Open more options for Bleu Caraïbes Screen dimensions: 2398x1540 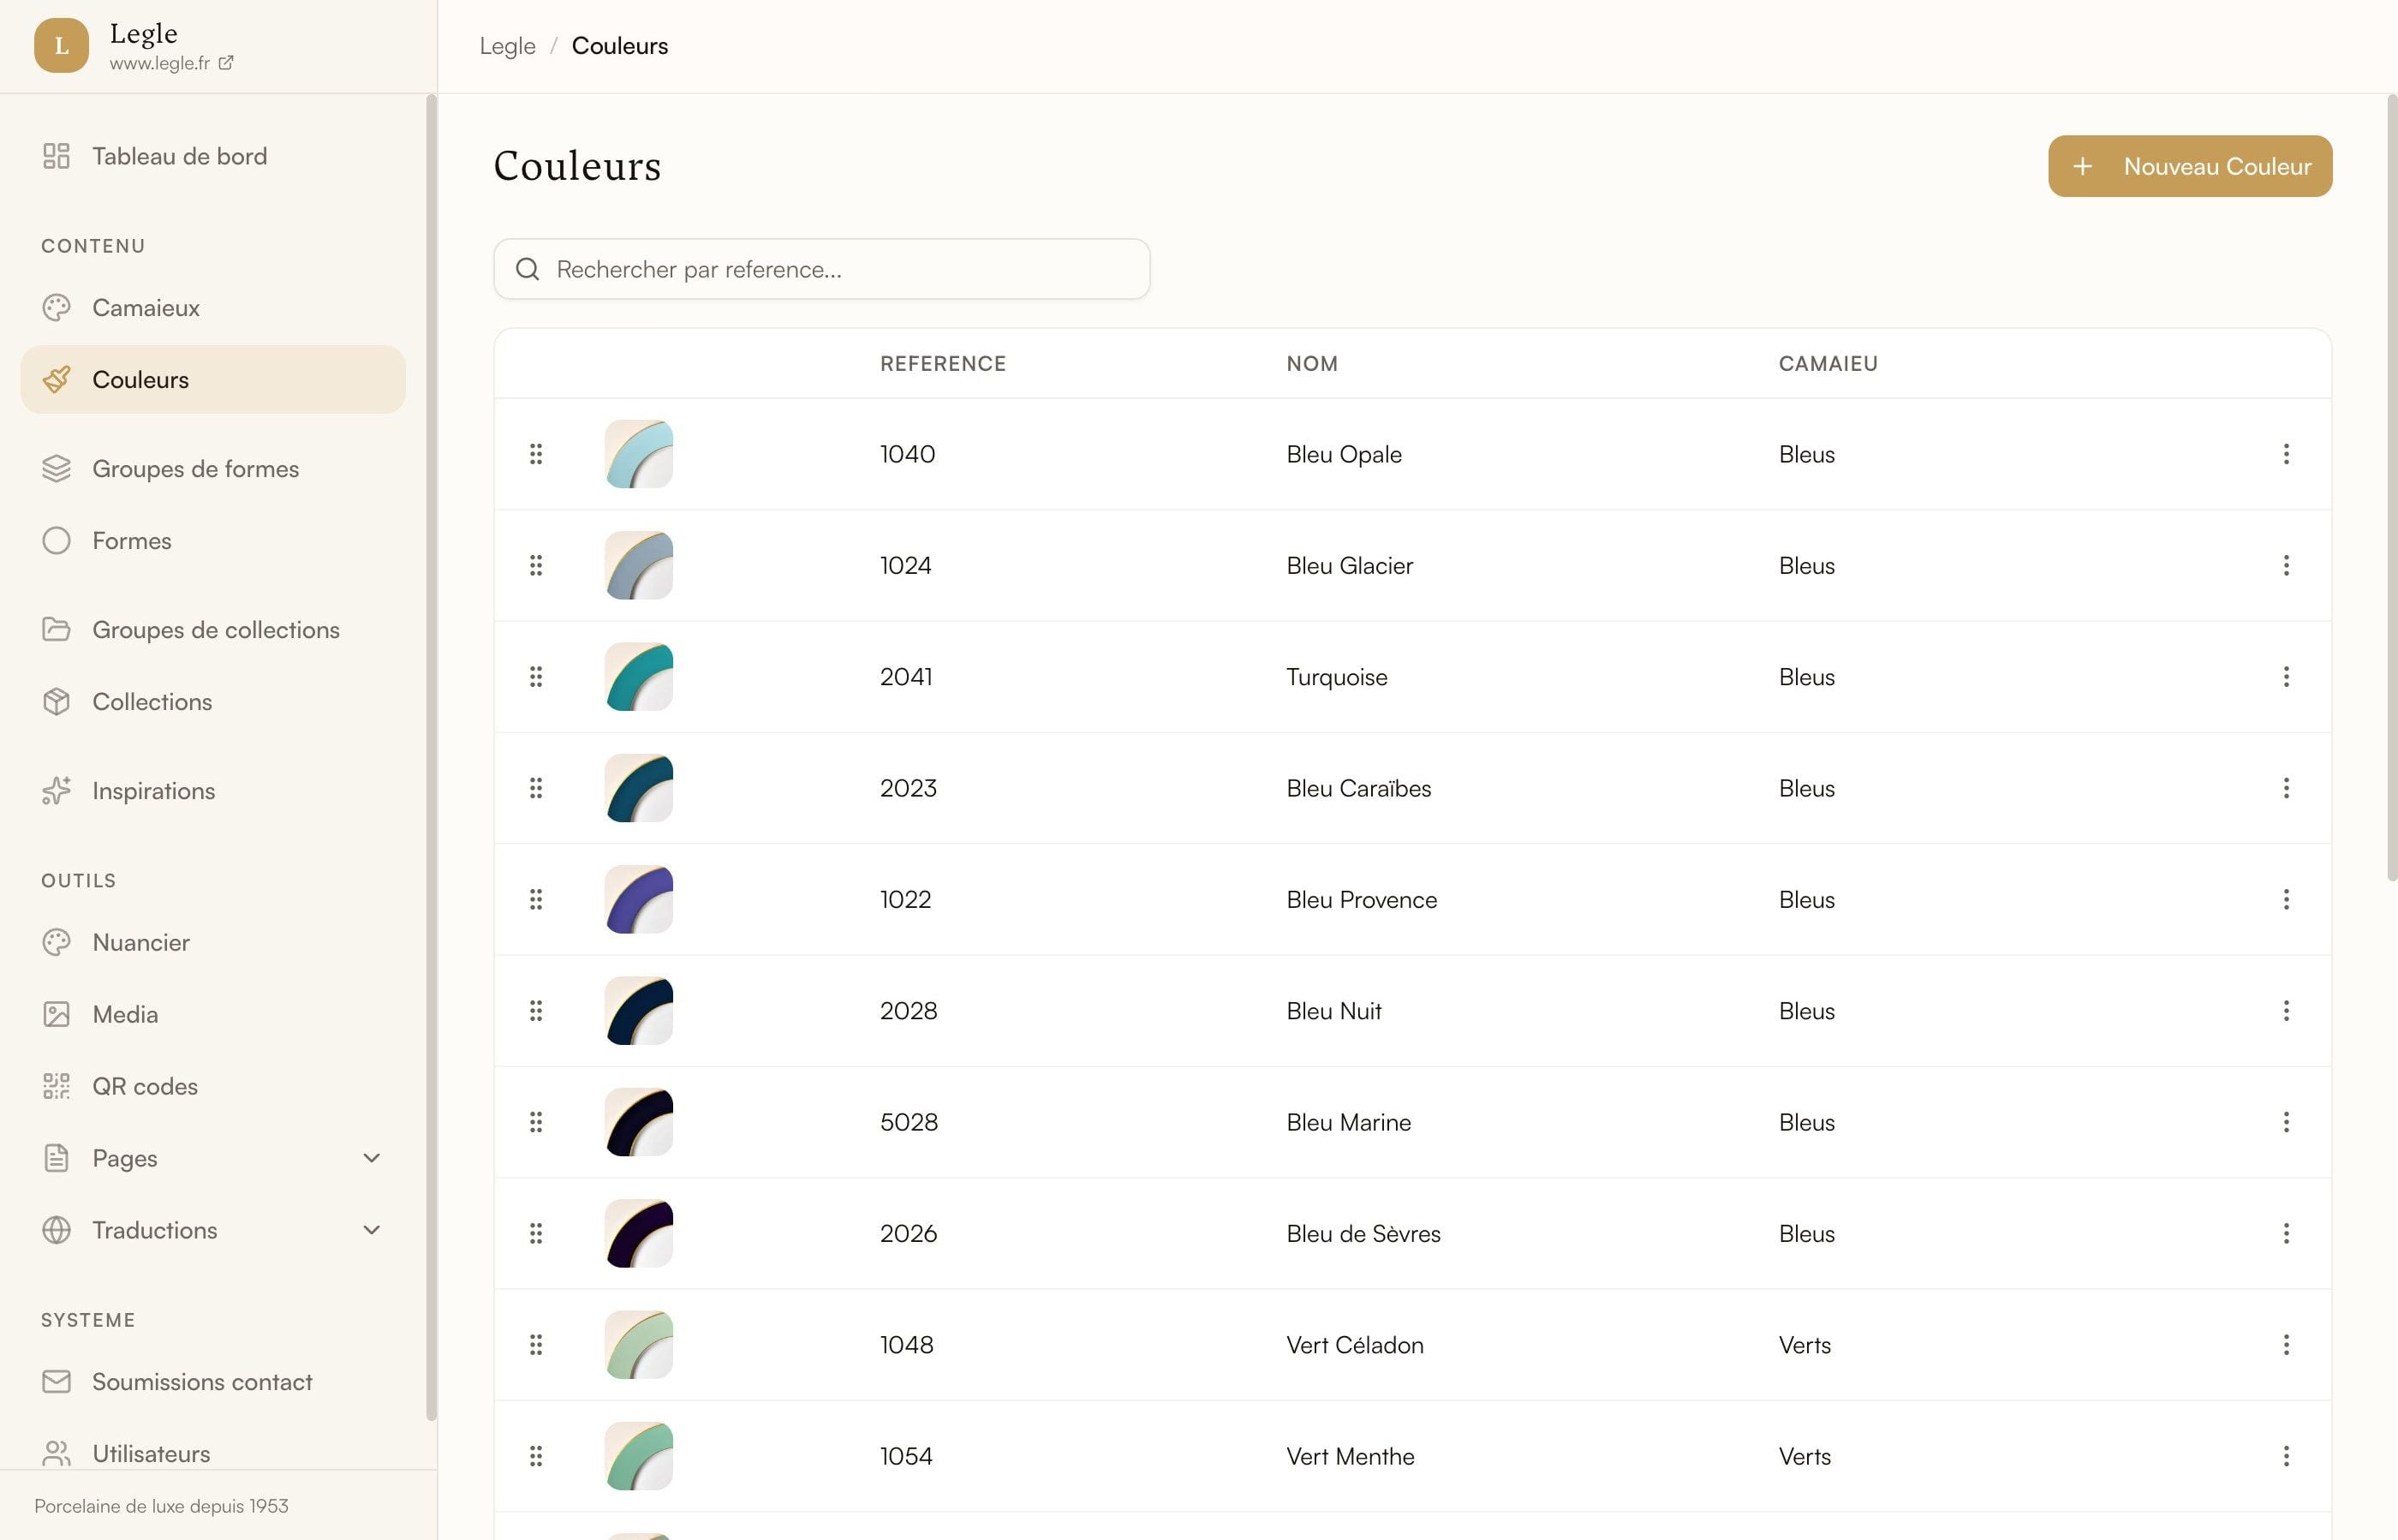pyautogui.click(x=2286, y=788)
